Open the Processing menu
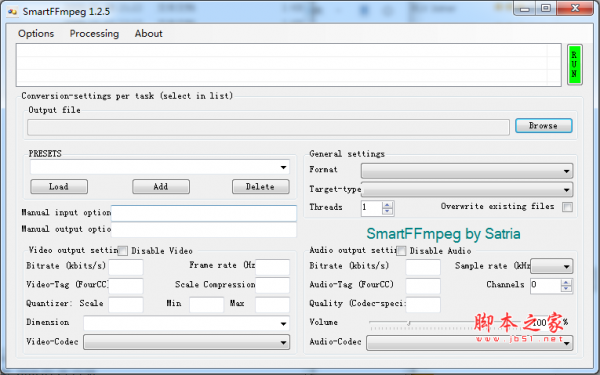 click(x=94, y=34)
